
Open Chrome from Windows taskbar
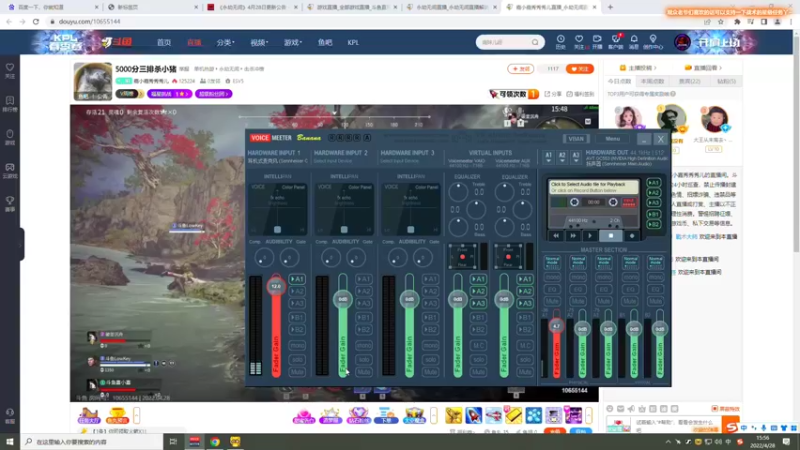click(215, 441)
